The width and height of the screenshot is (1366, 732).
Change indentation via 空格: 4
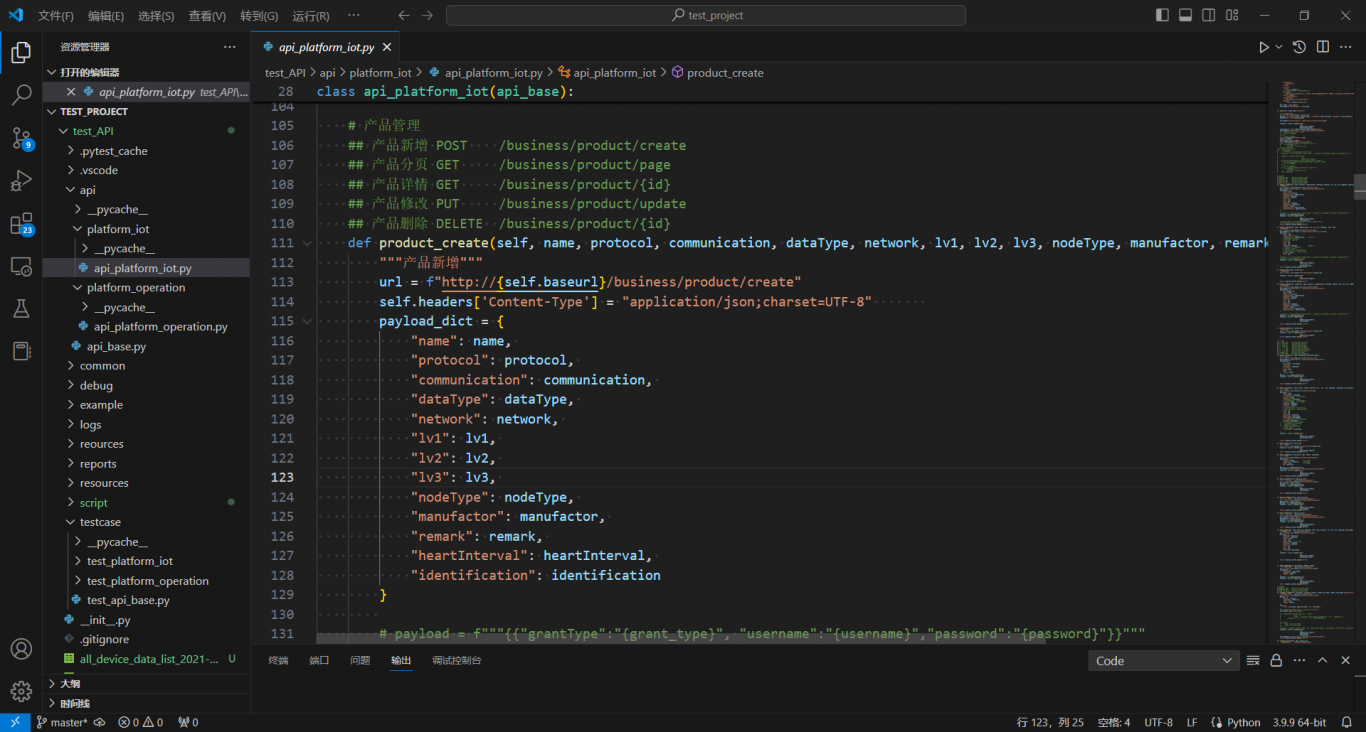pyautogui.click(x=1114, y=722)
